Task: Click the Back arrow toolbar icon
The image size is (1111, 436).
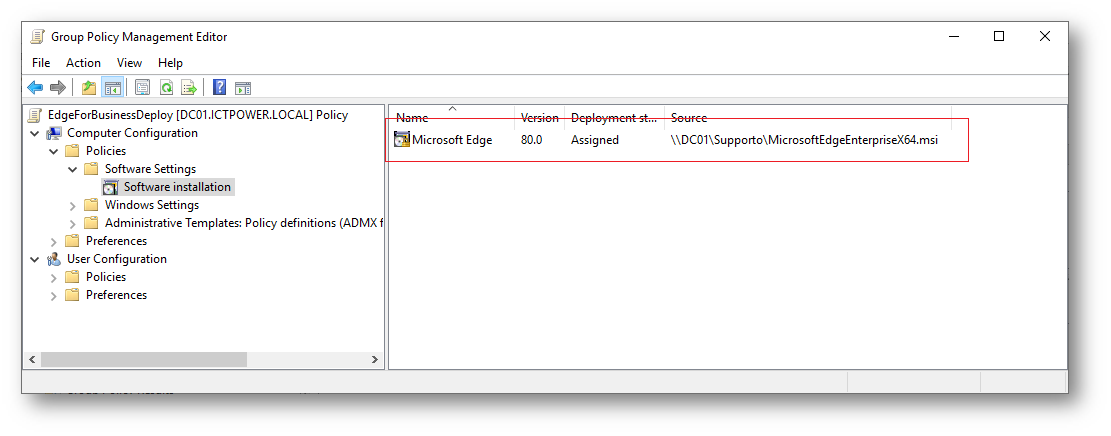Action: pos(35,88)
